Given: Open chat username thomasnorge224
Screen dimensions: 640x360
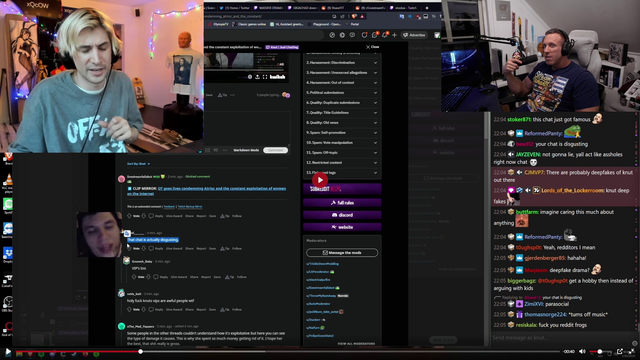Looking at the screenshot, I should pos(545,314).
